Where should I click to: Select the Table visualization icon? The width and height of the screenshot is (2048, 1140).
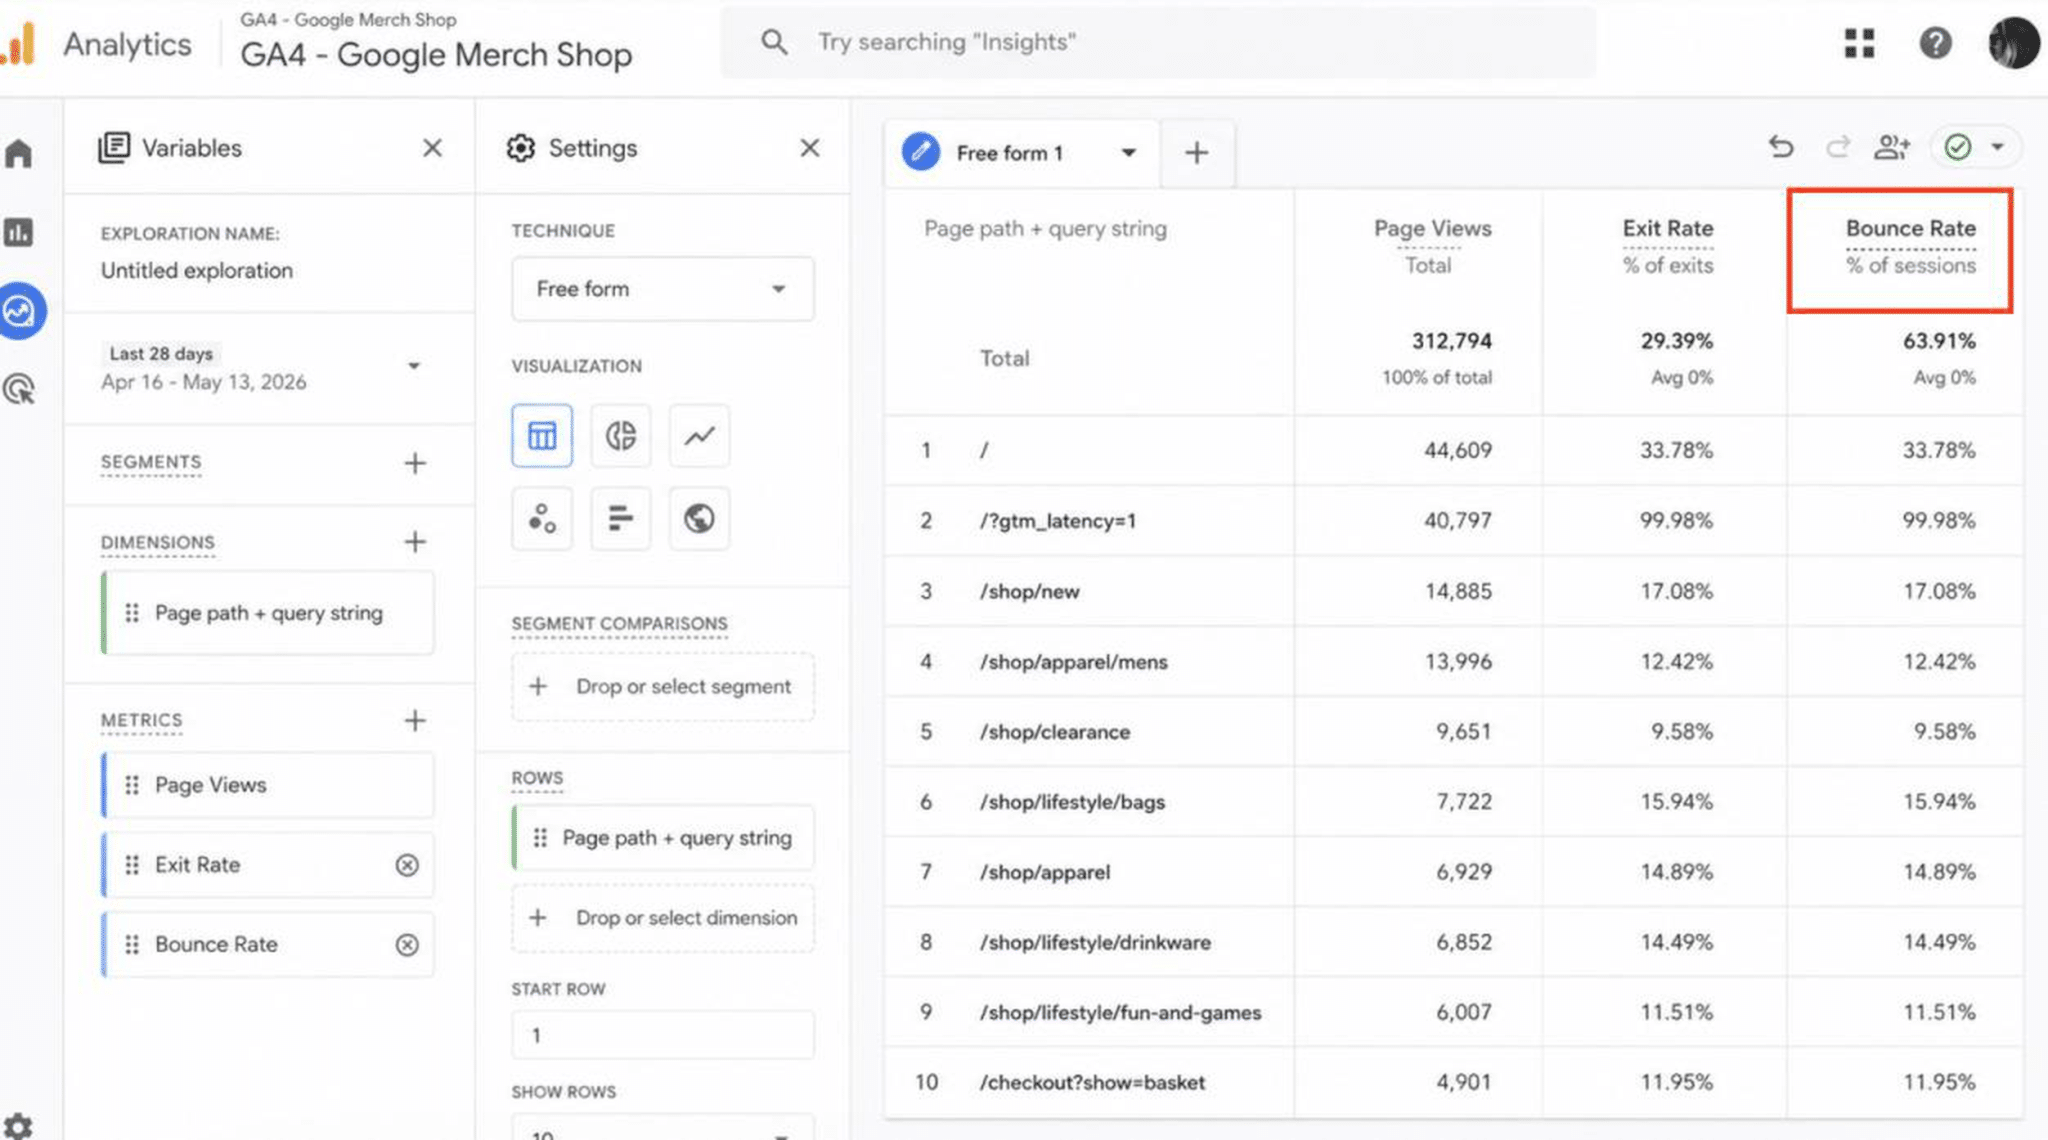click(x=542, y=436)
